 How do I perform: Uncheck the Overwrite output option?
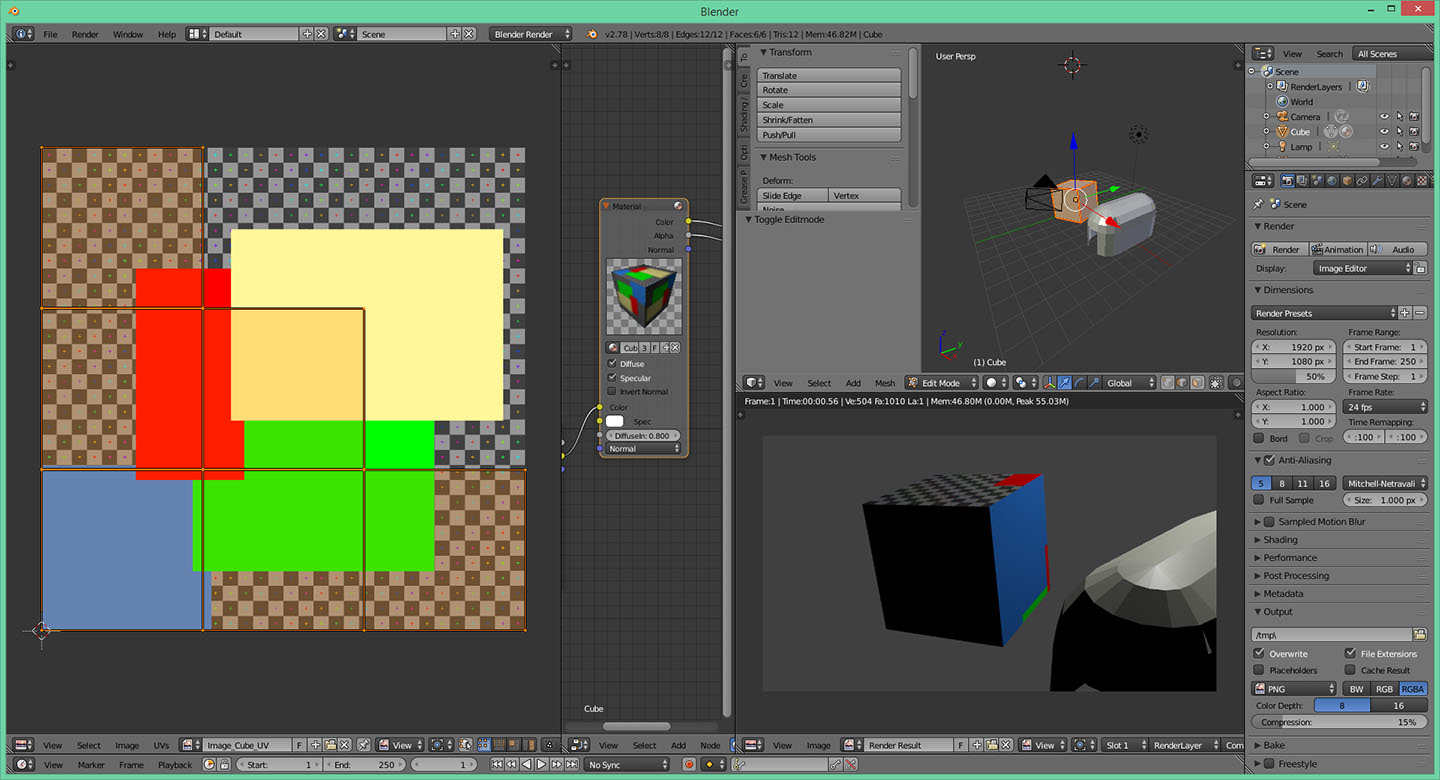[1260, 654]
